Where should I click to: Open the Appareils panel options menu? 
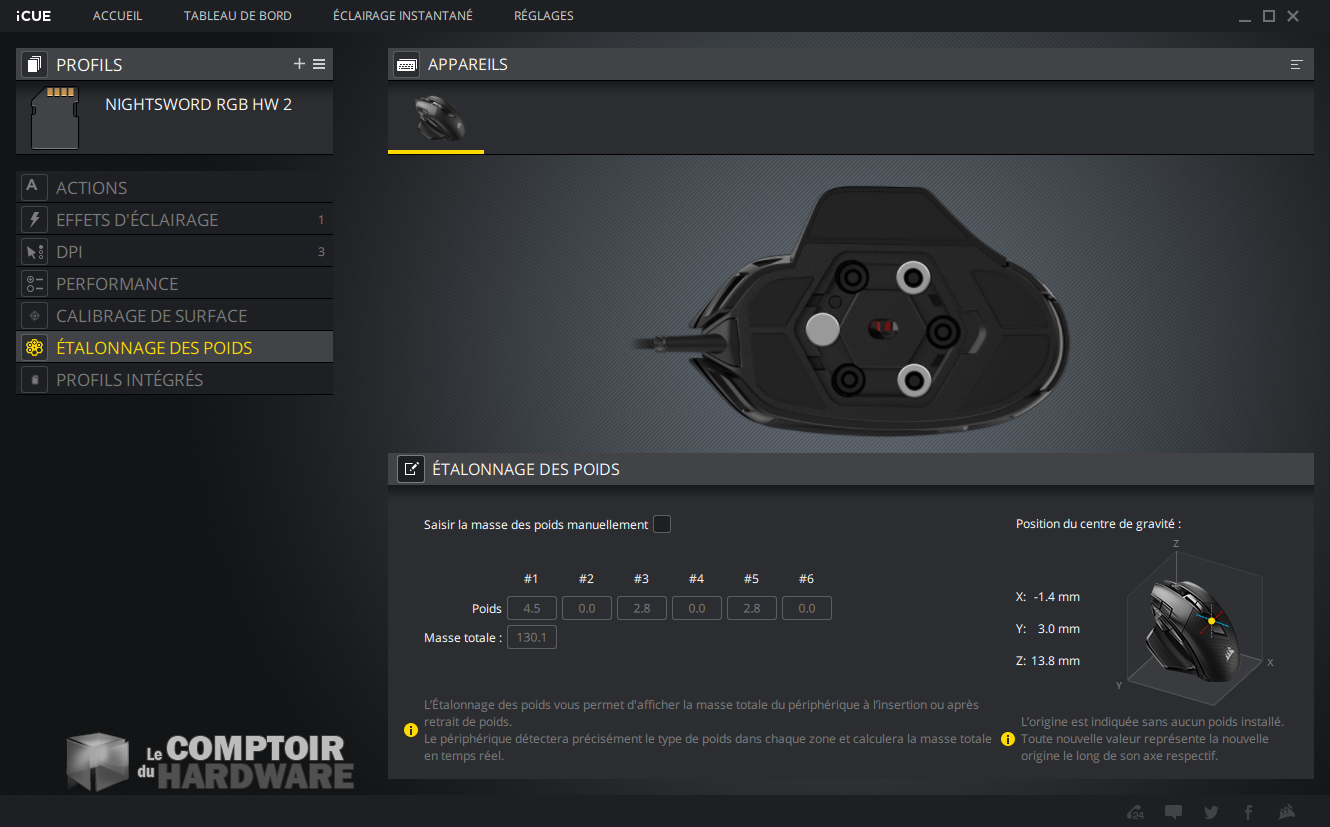pyautogui.click(x=1296, y=64)
